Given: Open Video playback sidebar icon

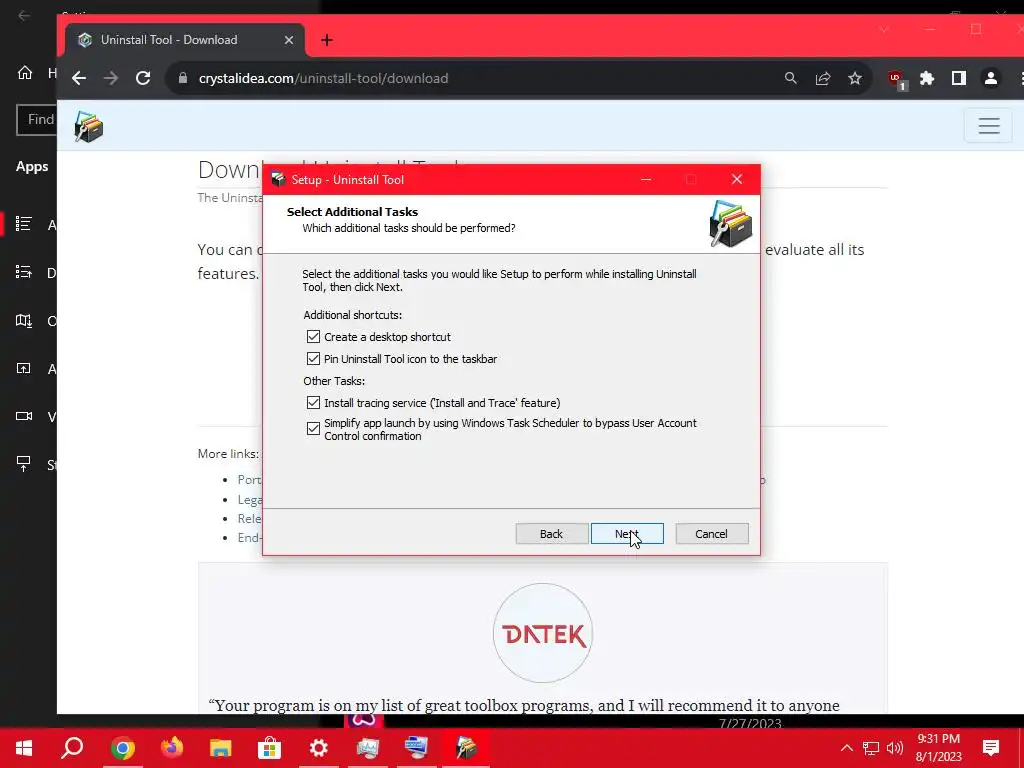Looking at the screenshot, I should coord(24,416).
